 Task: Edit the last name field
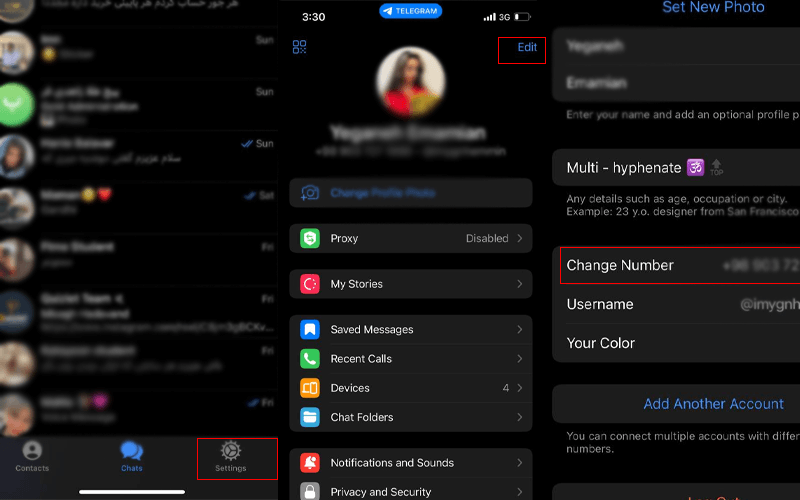tap(676, 83)
